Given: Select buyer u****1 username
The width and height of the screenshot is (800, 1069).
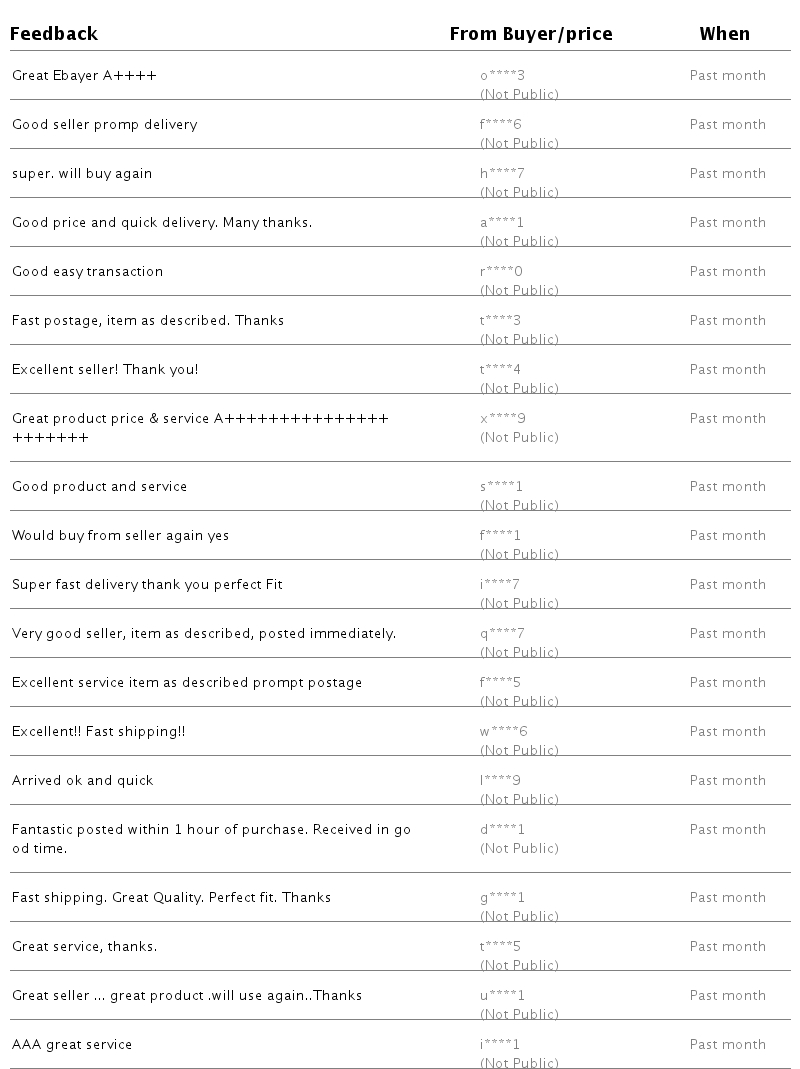Looking at the screenshot, I should [502, 995].
